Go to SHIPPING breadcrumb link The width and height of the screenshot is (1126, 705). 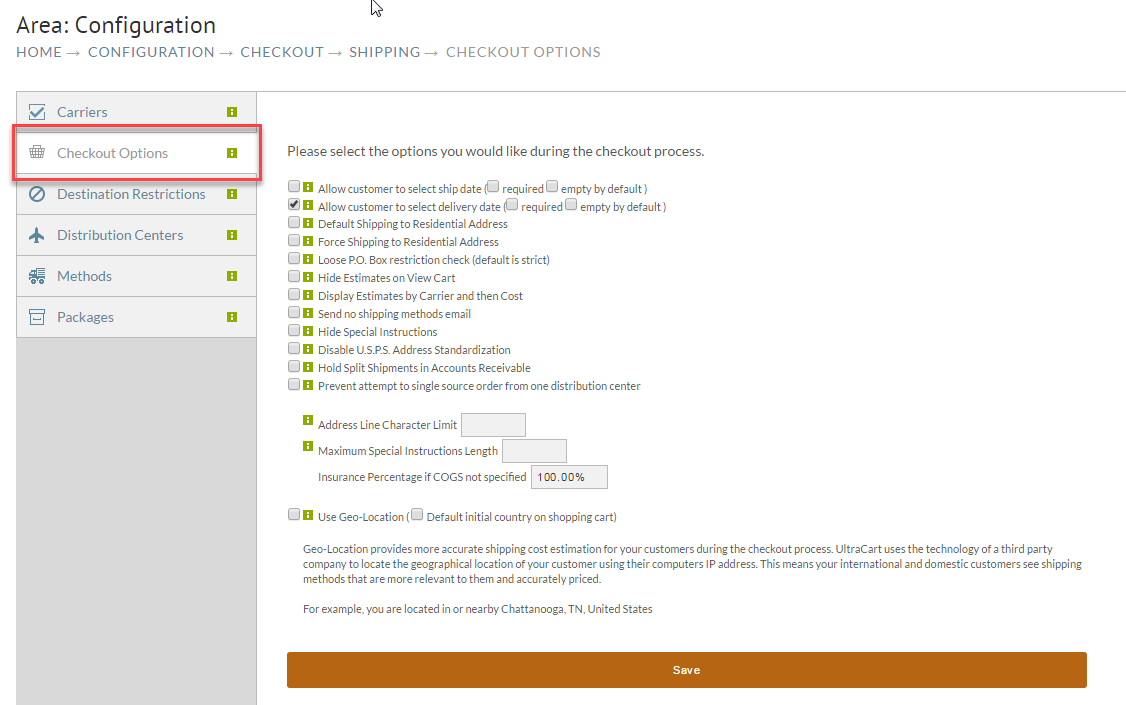385,52
